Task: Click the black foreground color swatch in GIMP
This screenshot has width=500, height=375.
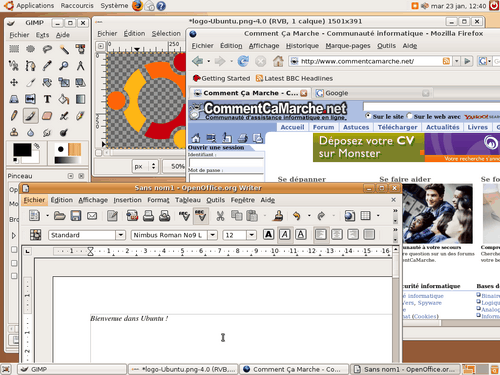Action: 22,150
